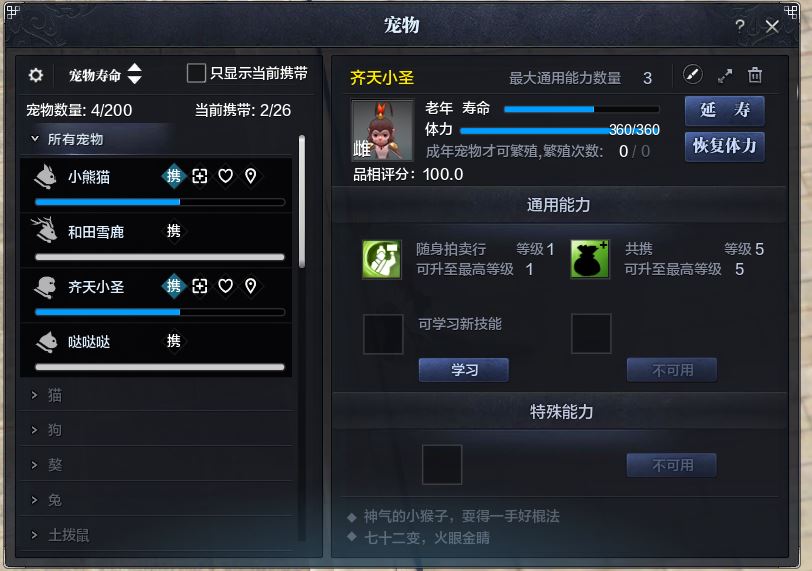Click the heart icon for 小熊猫
The image size is (812, 571).
[225, 176]
